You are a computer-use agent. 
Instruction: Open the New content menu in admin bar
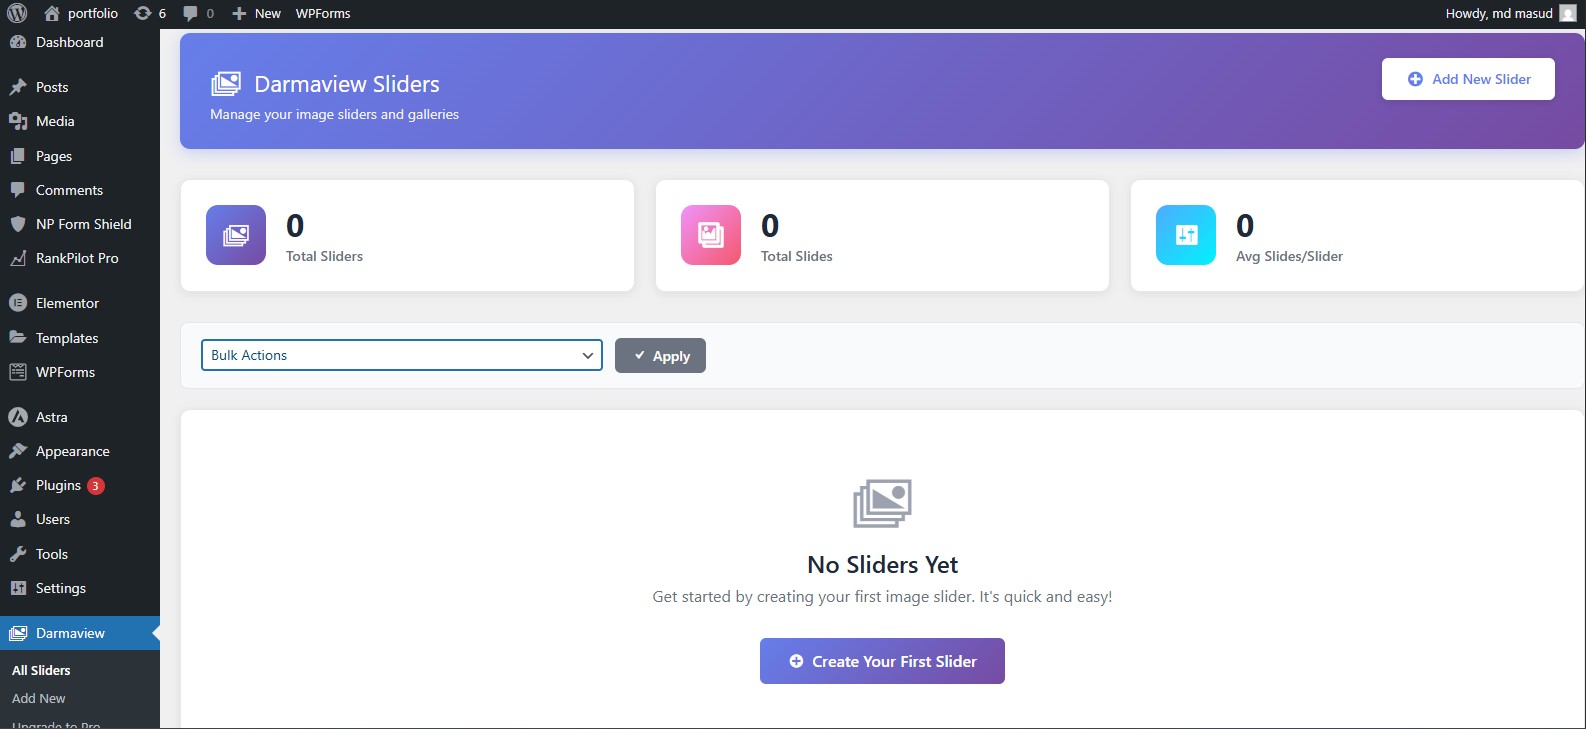tap(257, 13)
